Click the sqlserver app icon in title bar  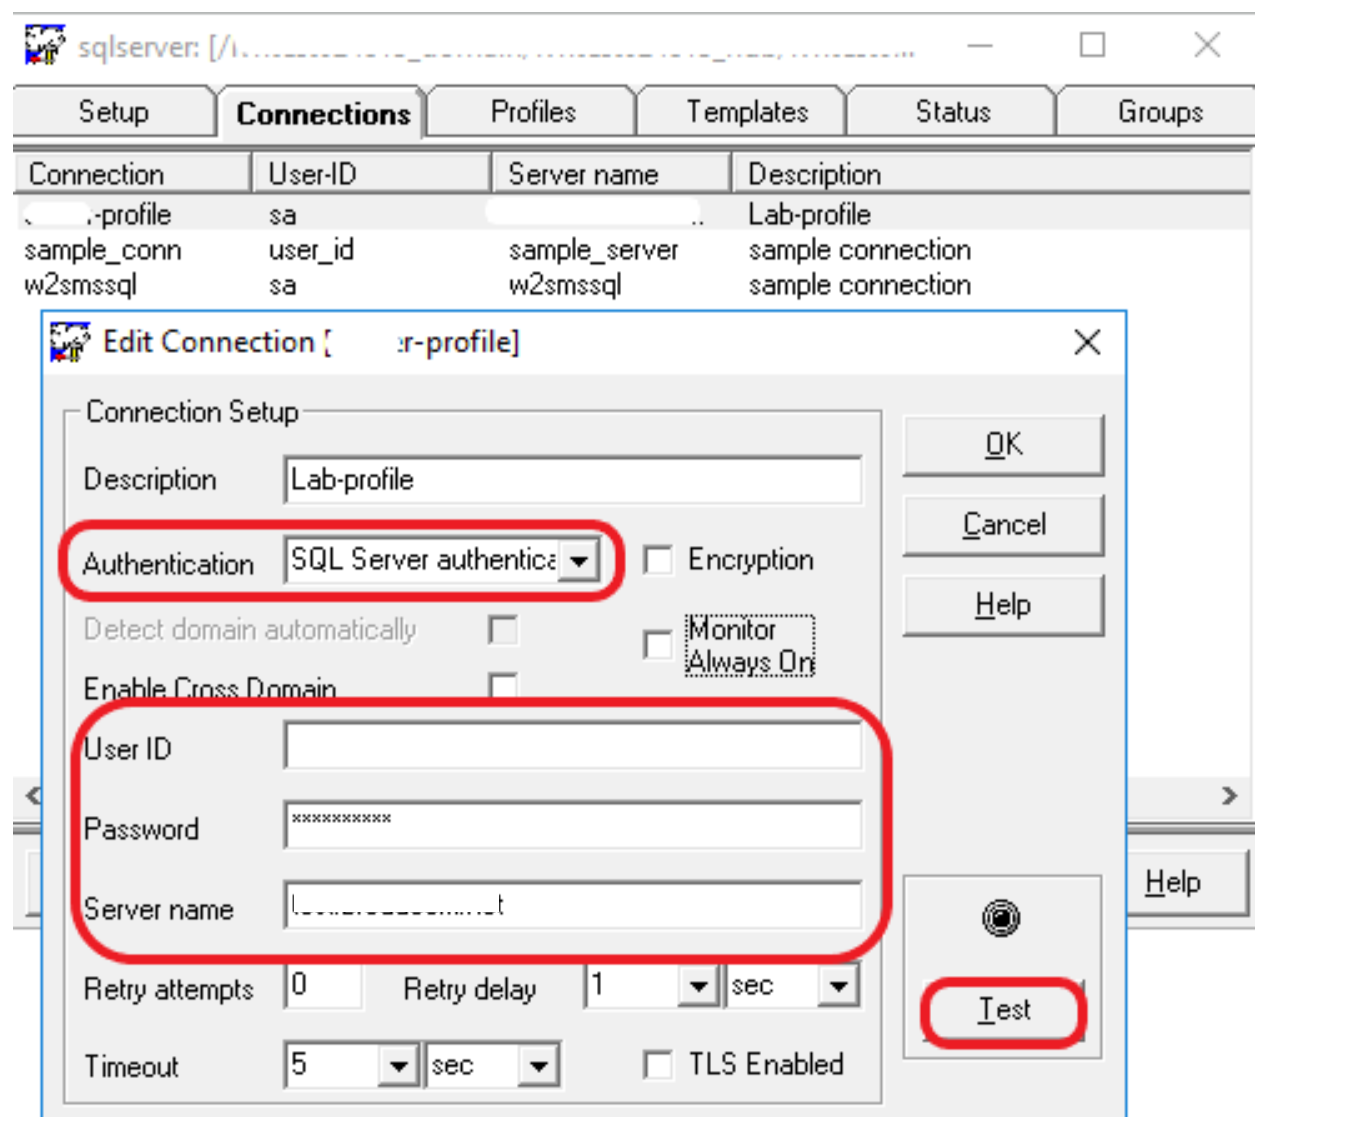[x=44, y=45]
